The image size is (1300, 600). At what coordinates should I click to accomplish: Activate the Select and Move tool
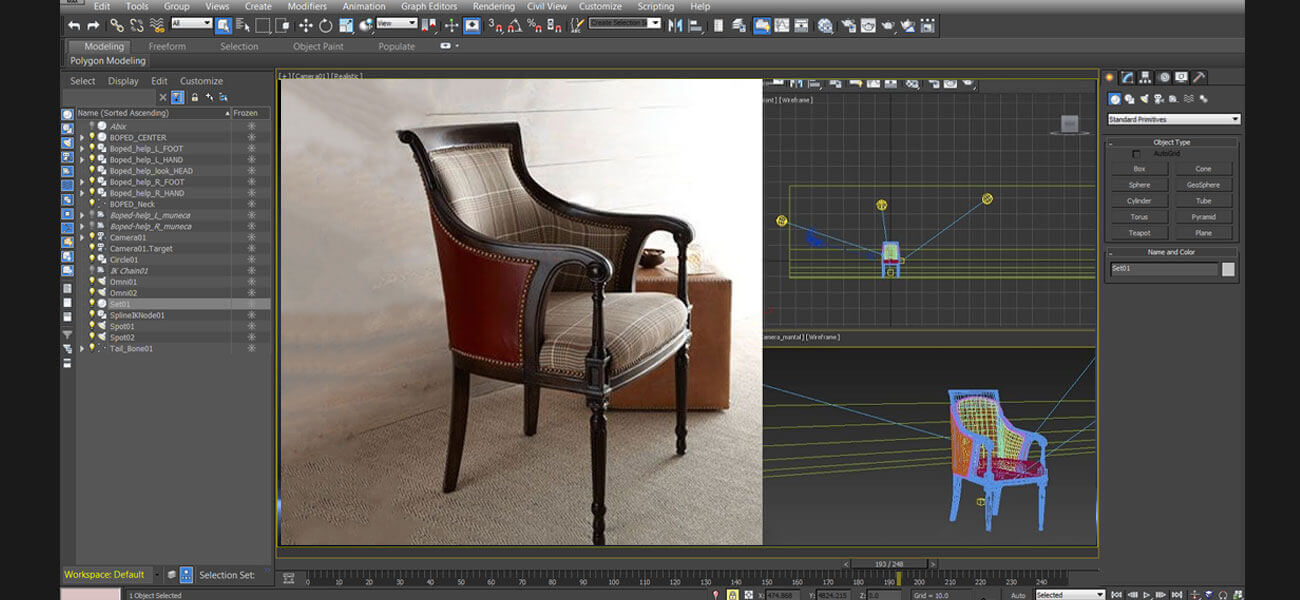point(306,25)
